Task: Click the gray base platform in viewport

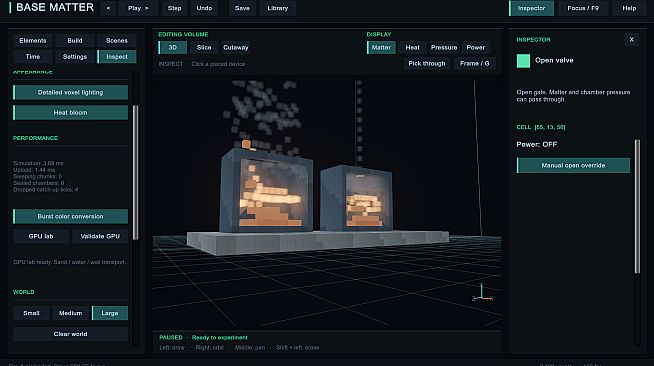Action: pos(317,243)
